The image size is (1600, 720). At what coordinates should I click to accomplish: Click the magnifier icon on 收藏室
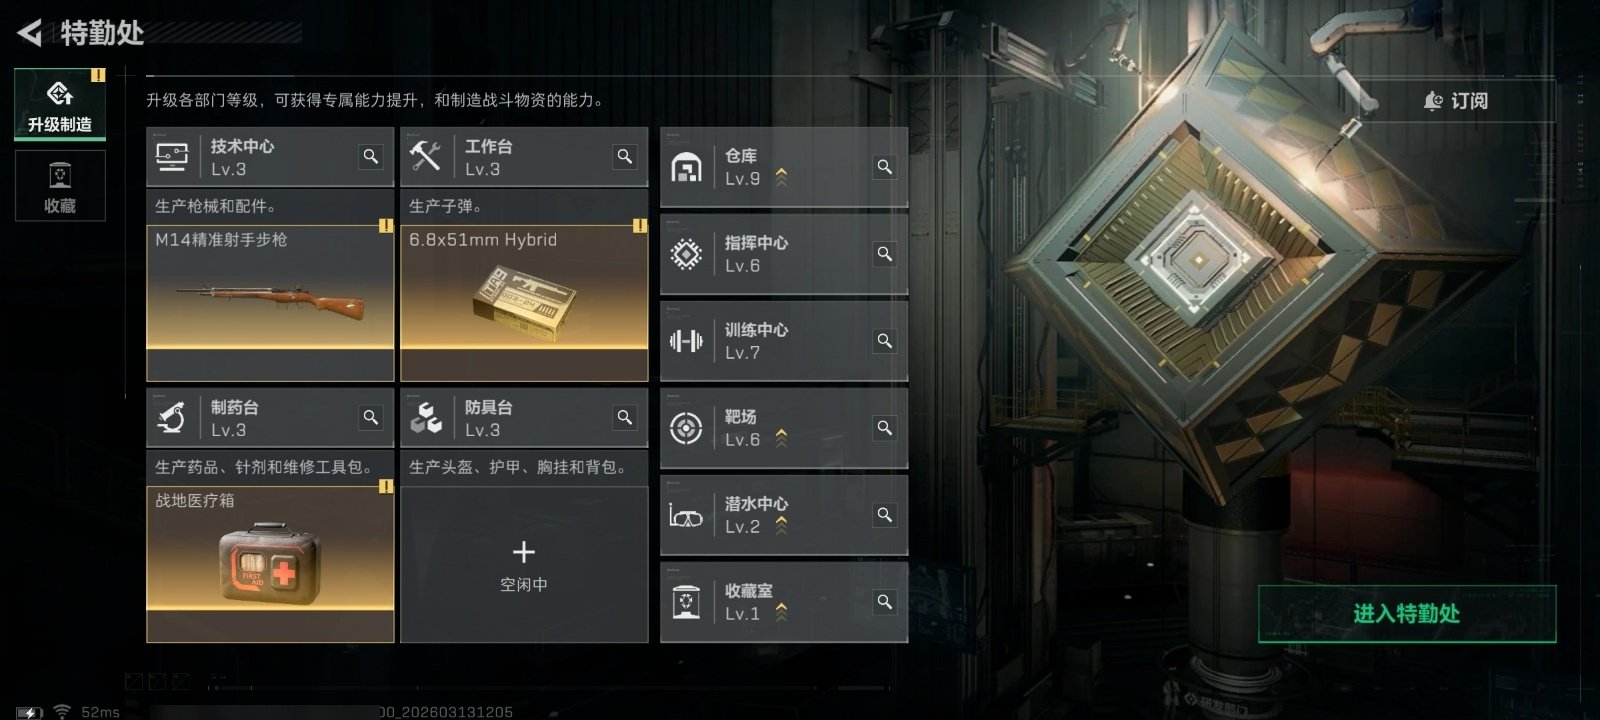(885, 602)
